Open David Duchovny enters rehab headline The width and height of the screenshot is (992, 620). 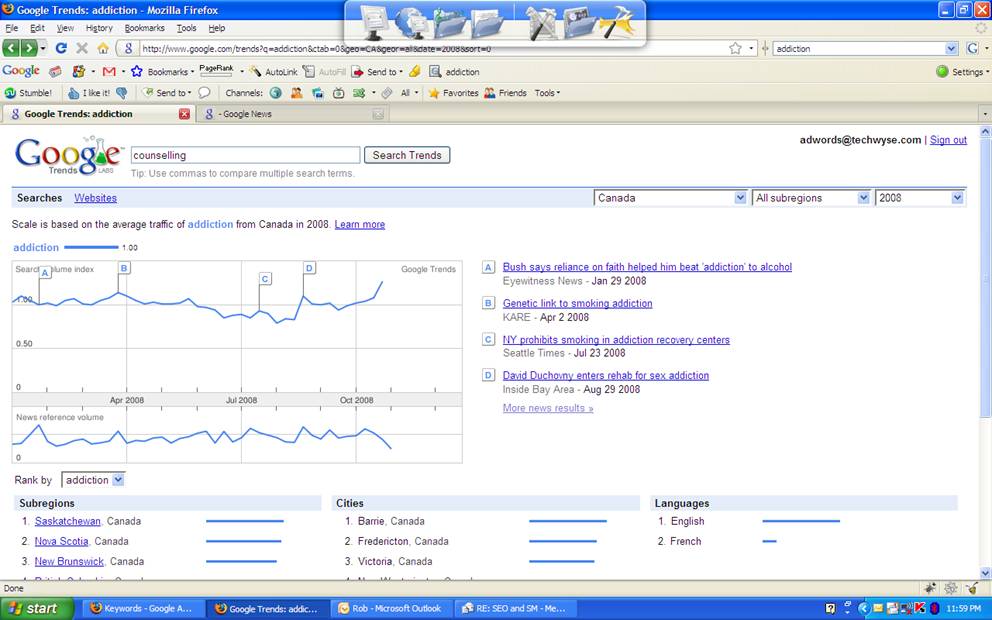605,375
